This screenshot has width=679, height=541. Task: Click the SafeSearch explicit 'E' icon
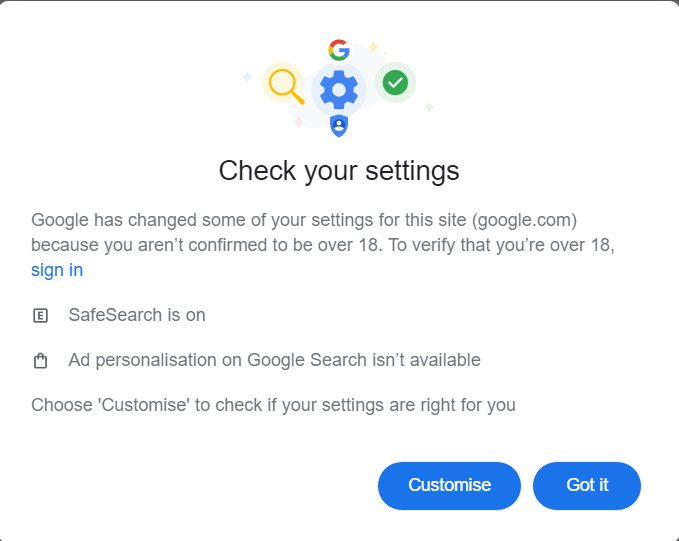[x=41, y=316]
